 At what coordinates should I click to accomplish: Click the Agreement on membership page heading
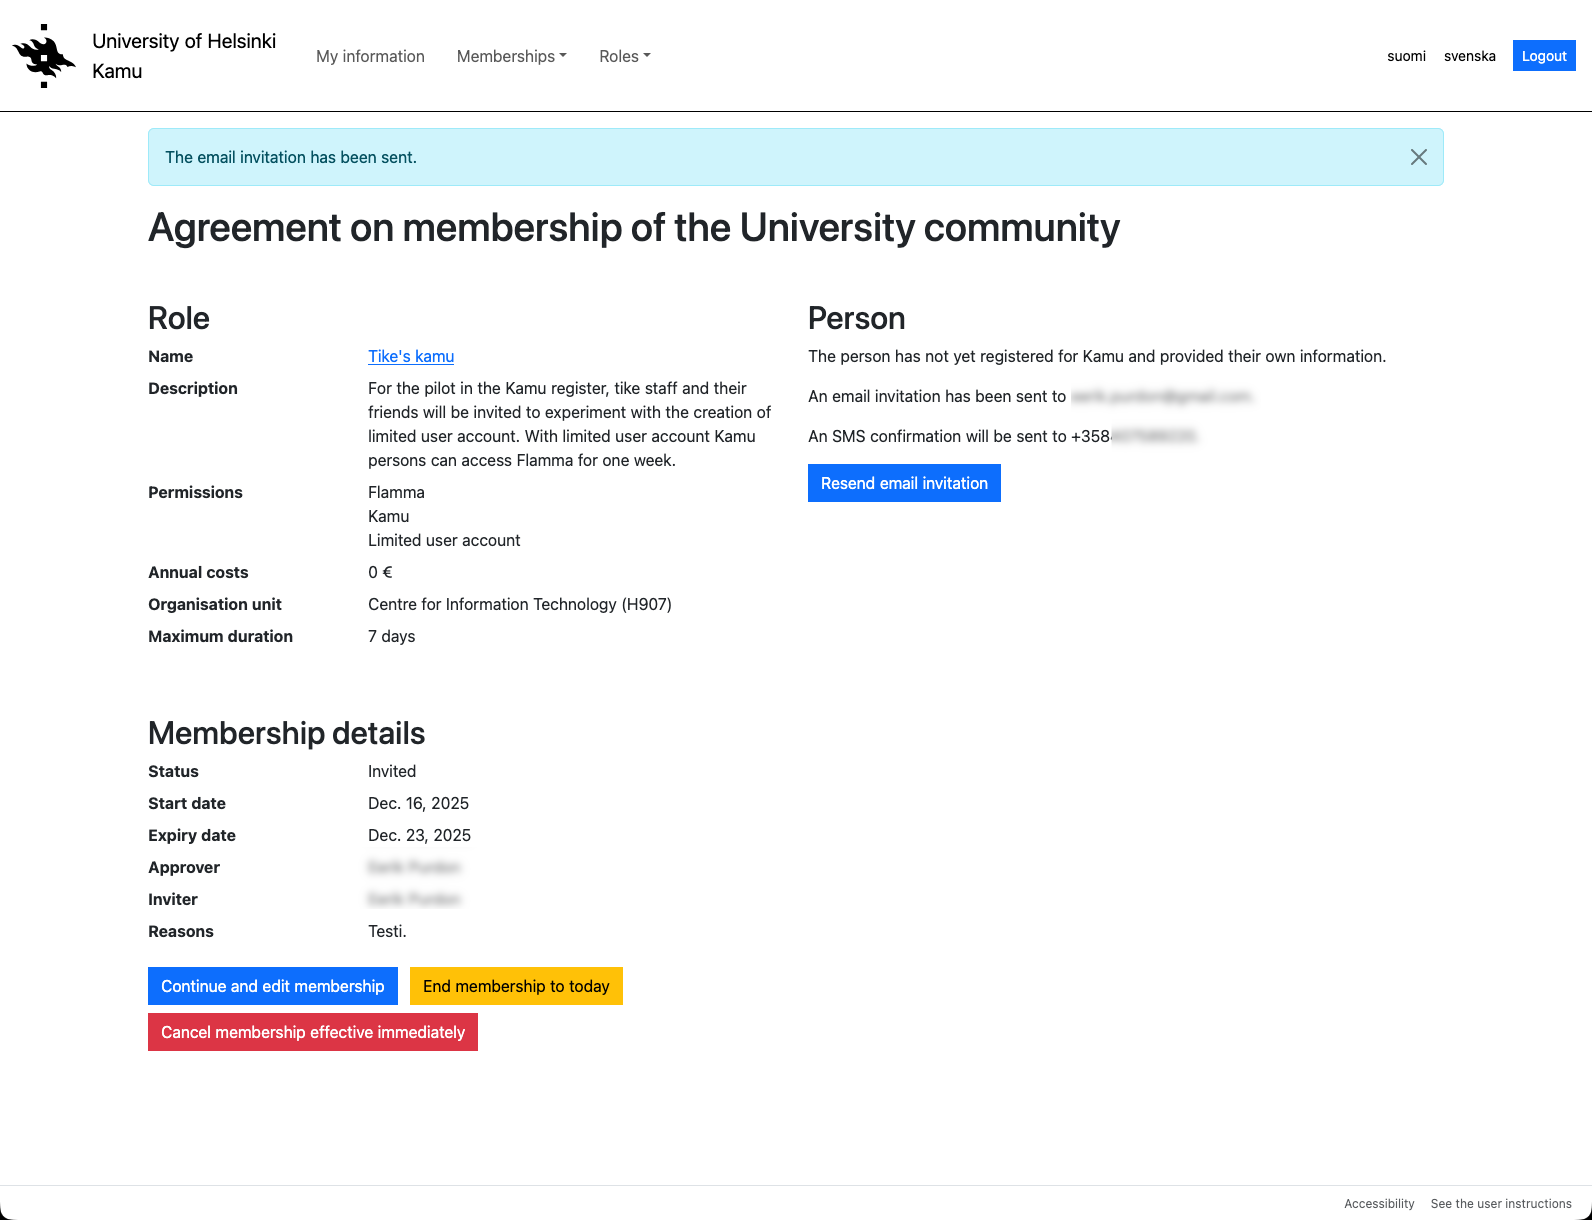tap(633, 228)
